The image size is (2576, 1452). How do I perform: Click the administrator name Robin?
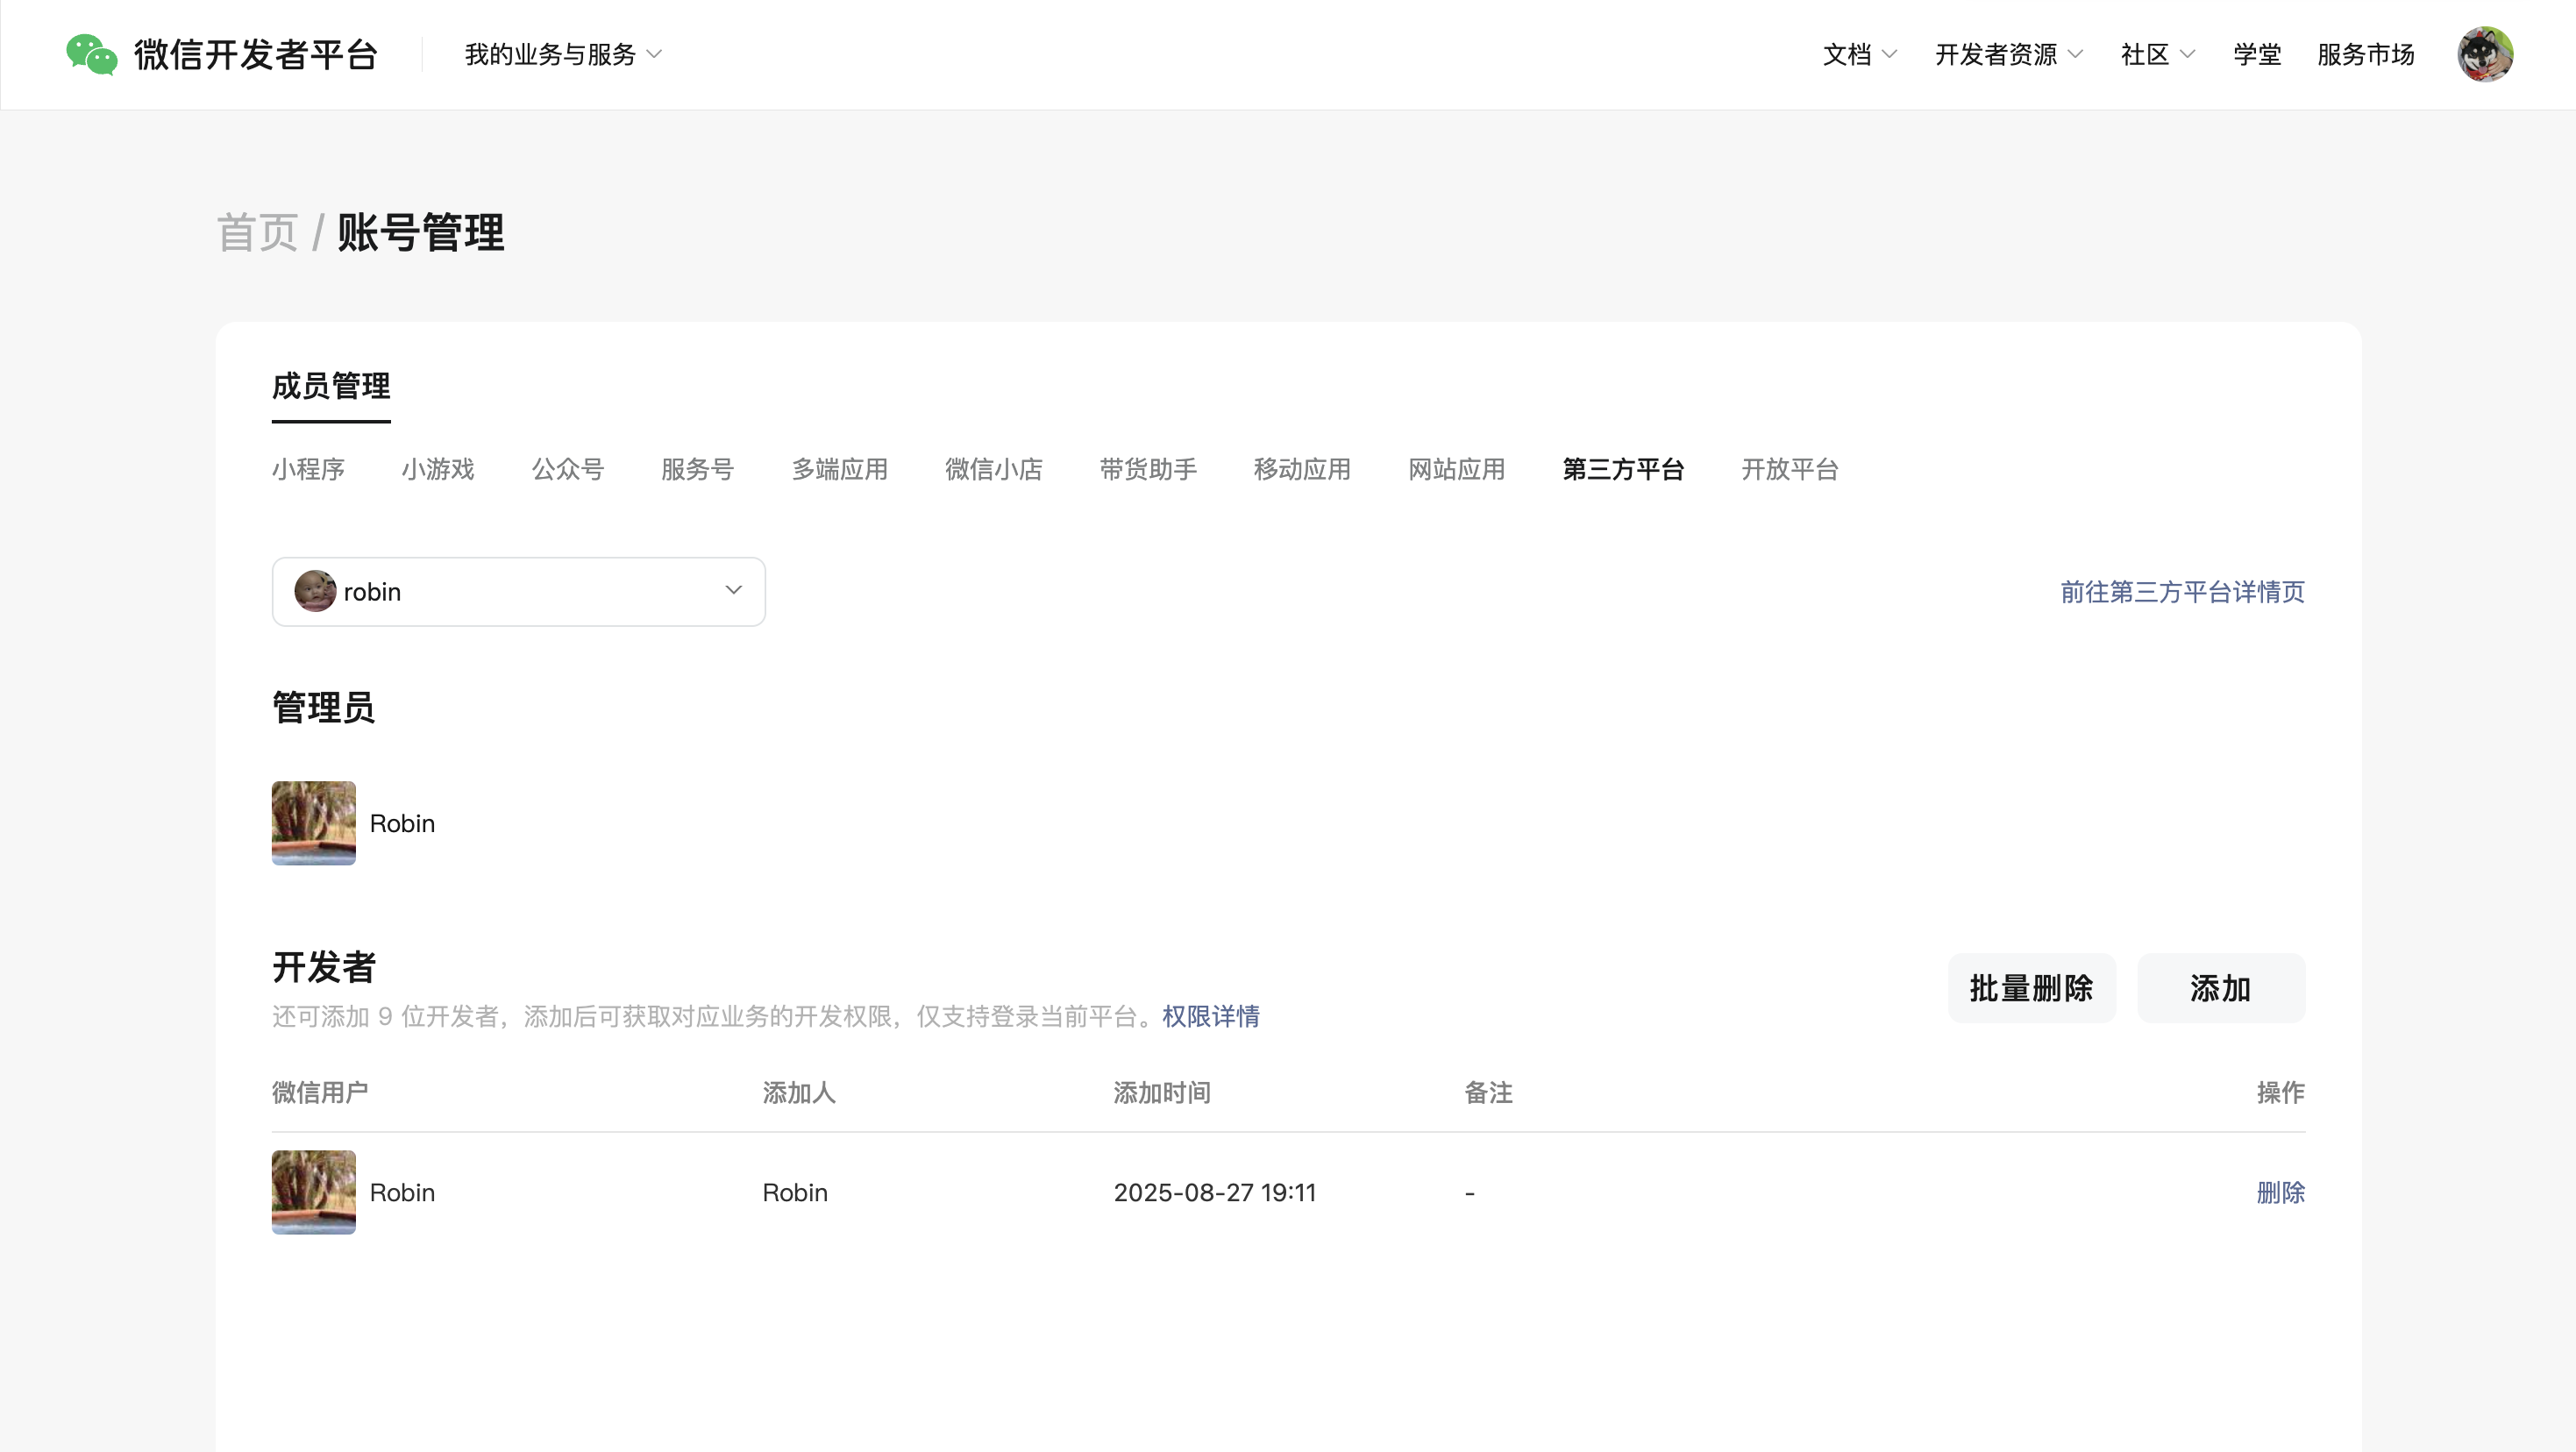[402, 823]
